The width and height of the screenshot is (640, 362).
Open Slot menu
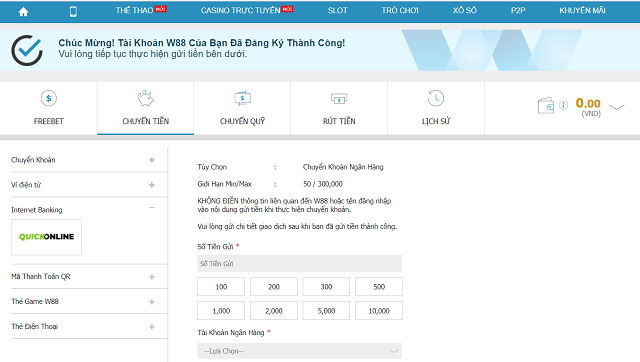pyautogui.click(x=338, y=10)
